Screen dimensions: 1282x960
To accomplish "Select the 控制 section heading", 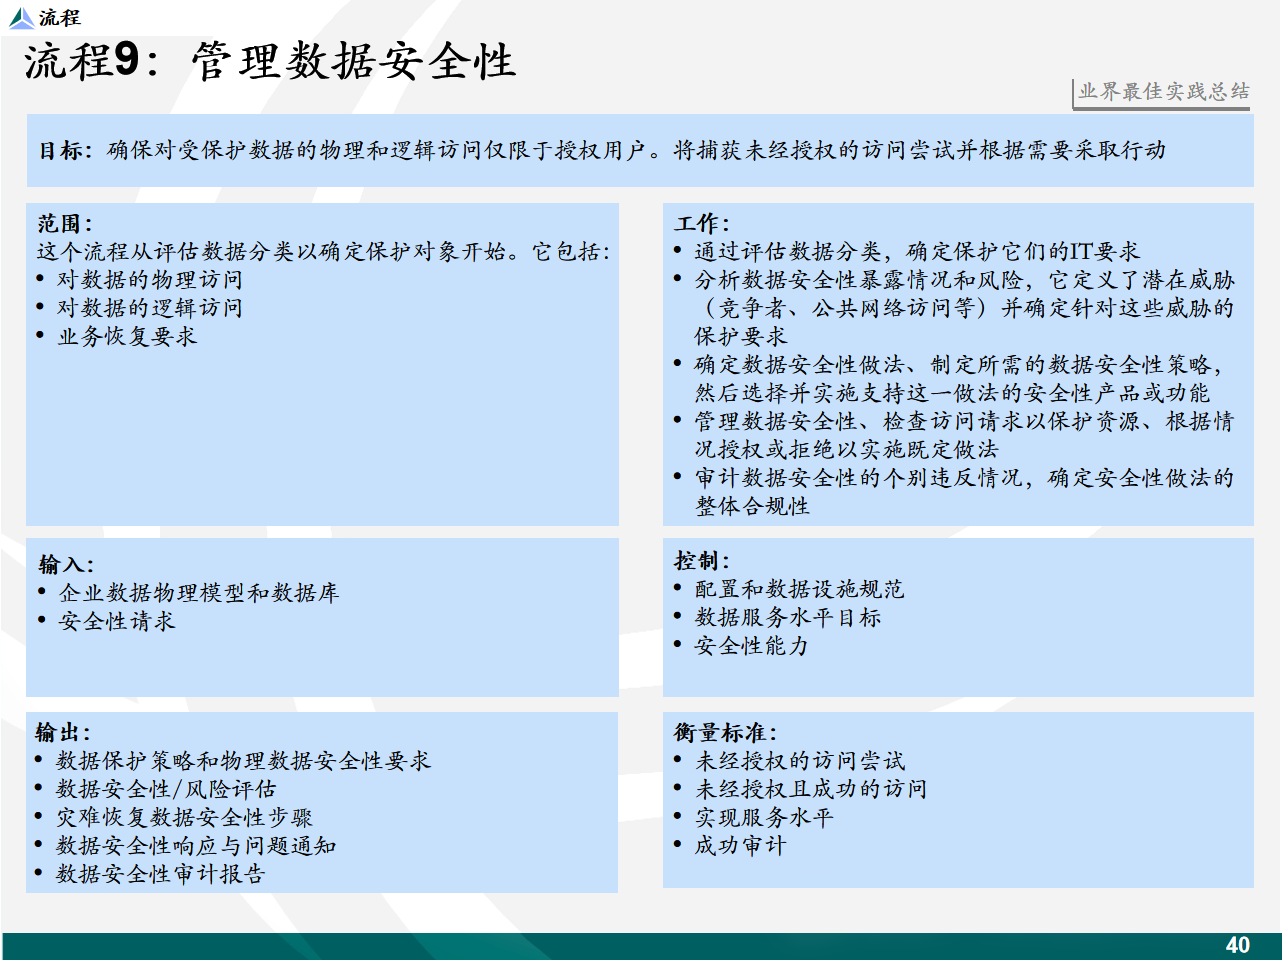I will coord(702,560).
